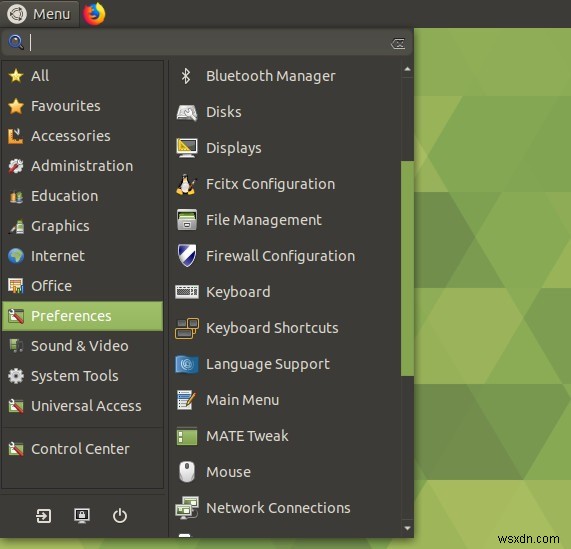Open the Education category

click(83, 196)
